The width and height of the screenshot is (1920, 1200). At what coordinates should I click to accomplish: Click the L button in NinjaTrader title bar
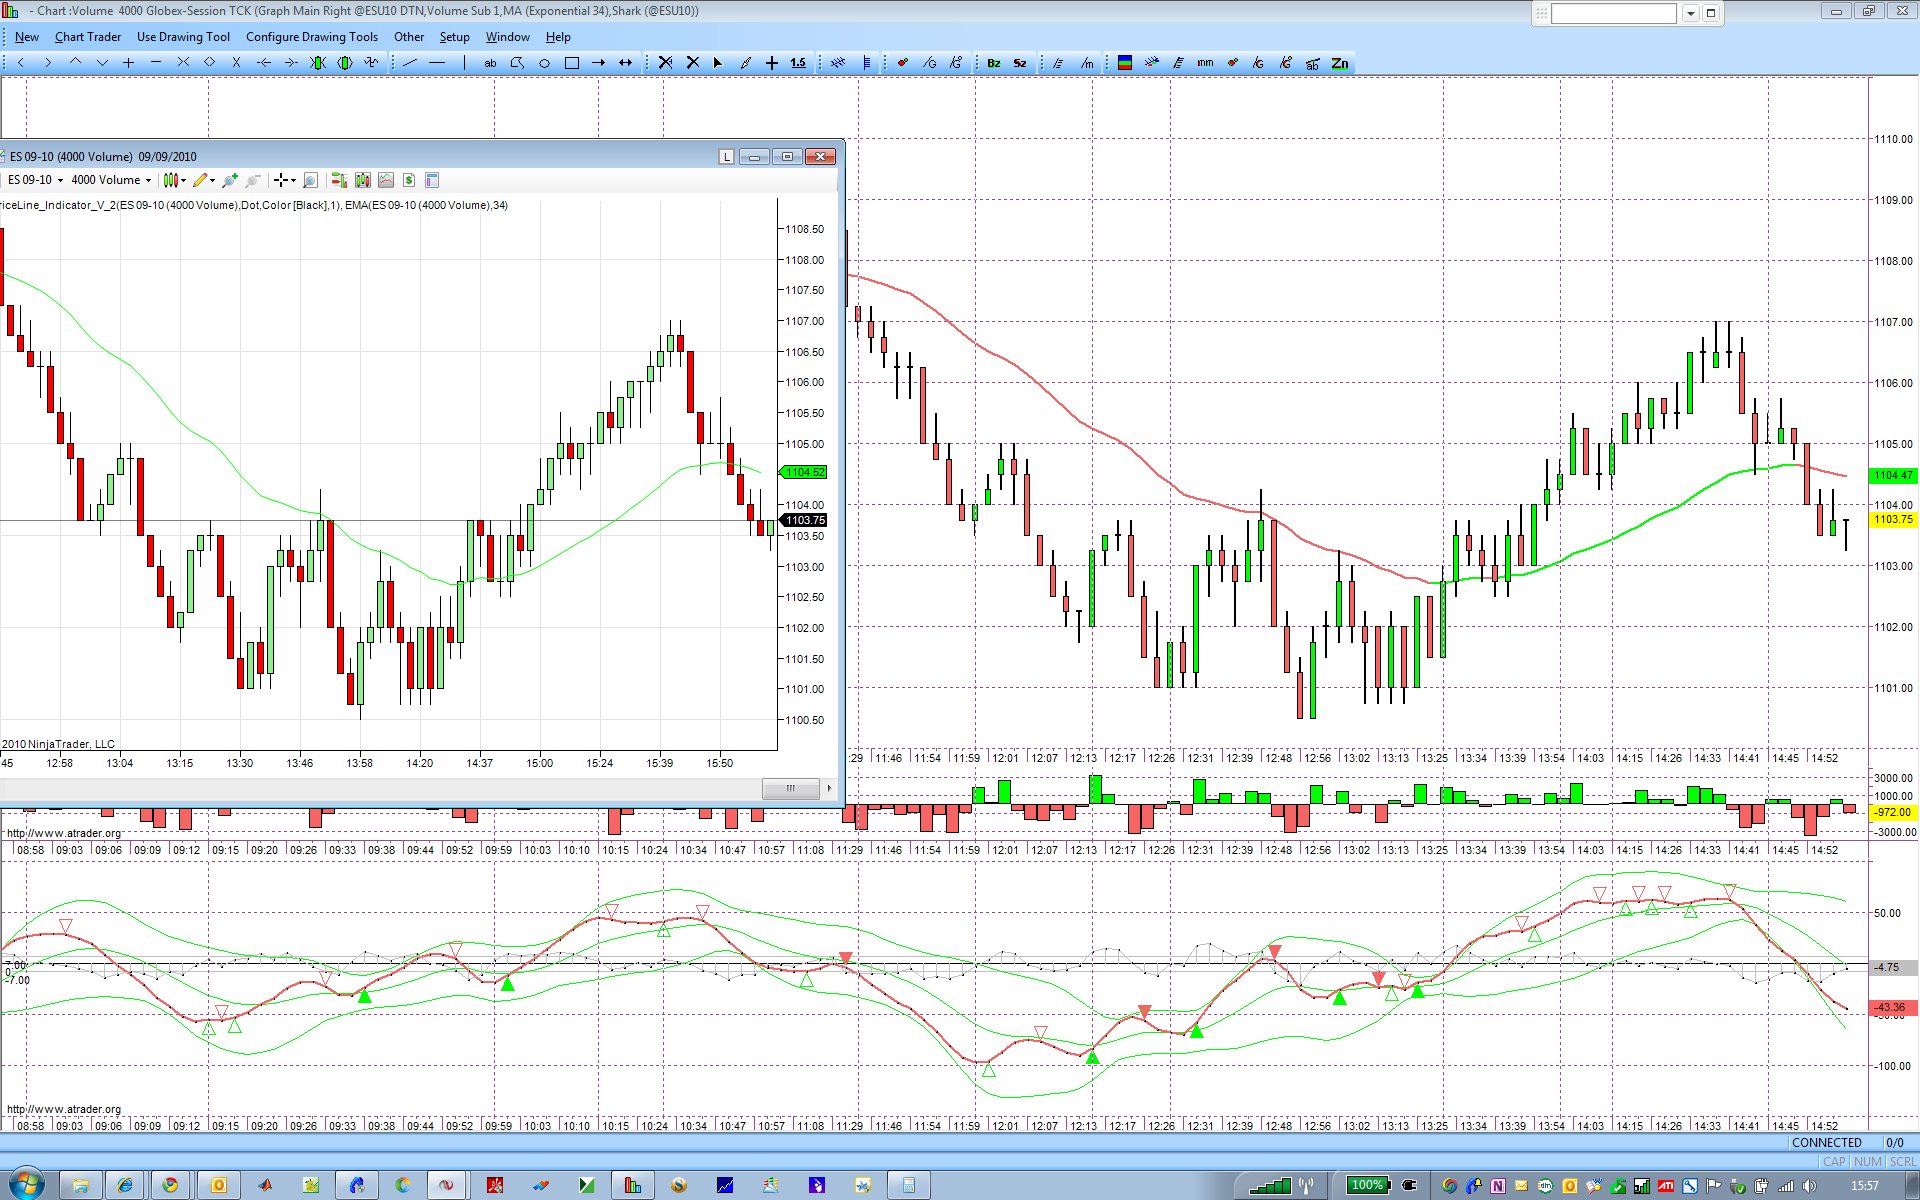coord(727,156)
